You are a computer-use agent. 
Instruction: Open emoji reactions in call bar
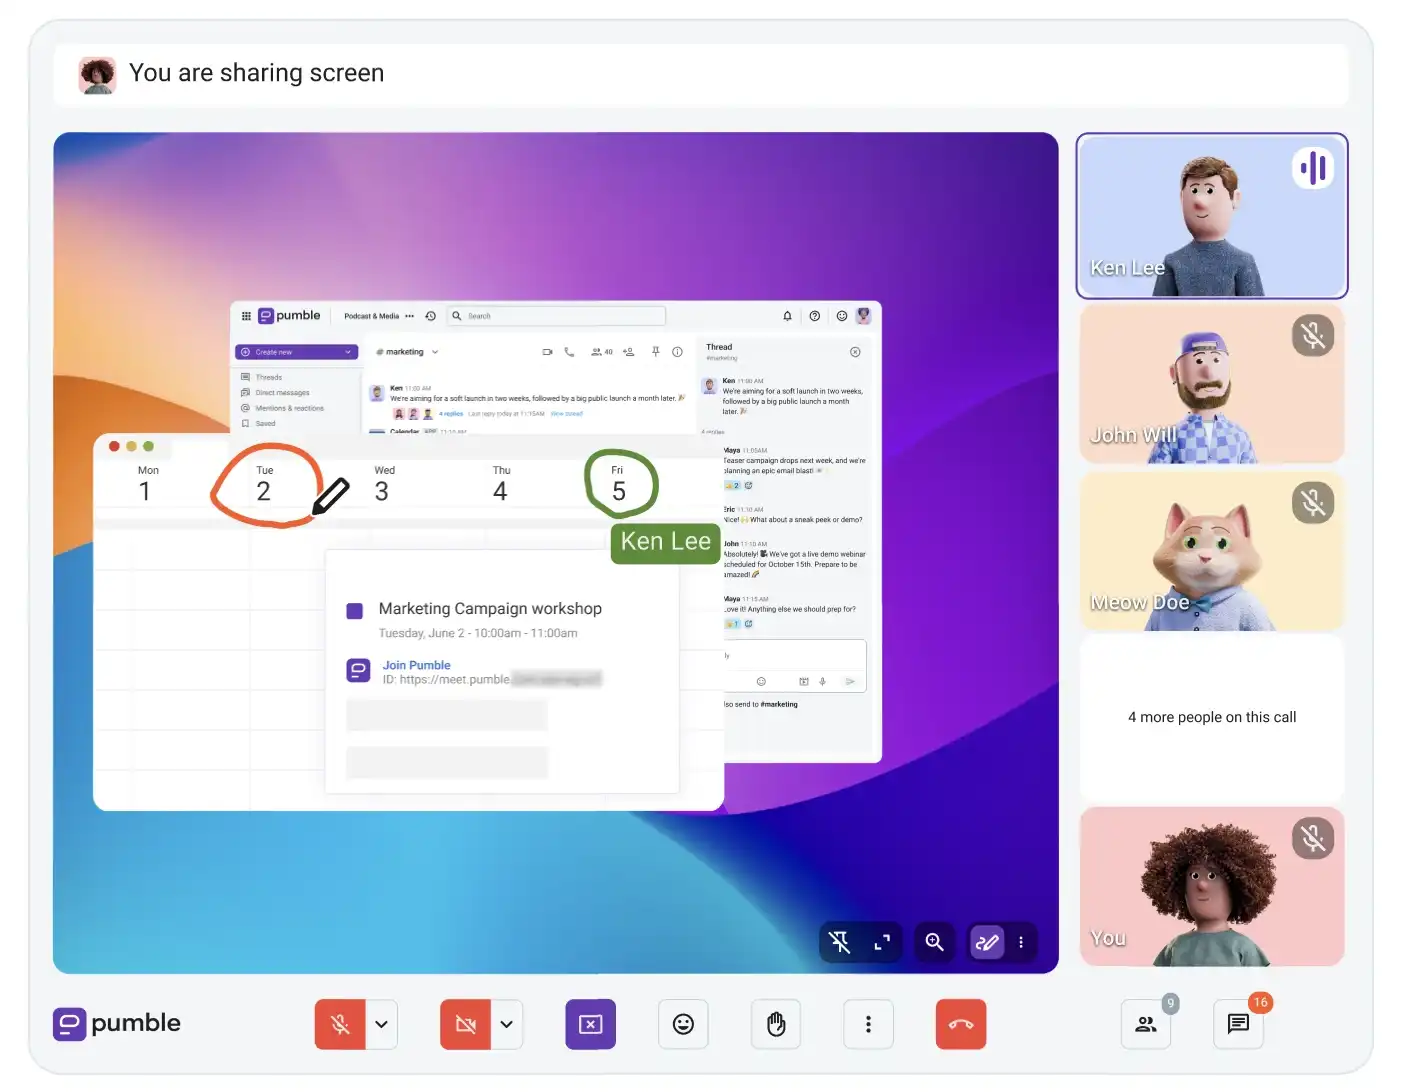point(683,1024)
